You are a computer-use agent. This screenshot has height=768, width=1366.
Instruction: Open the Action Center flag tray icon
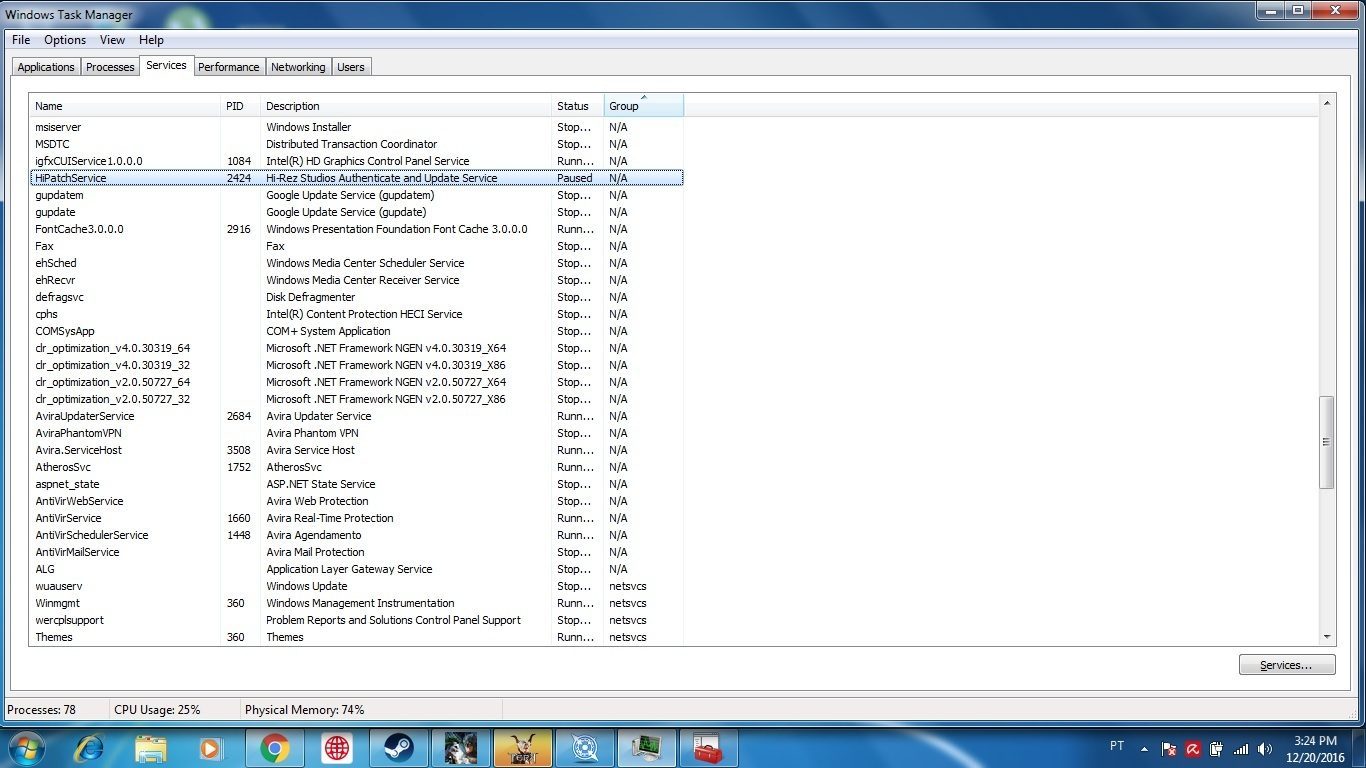click(x=1169, y=748)
